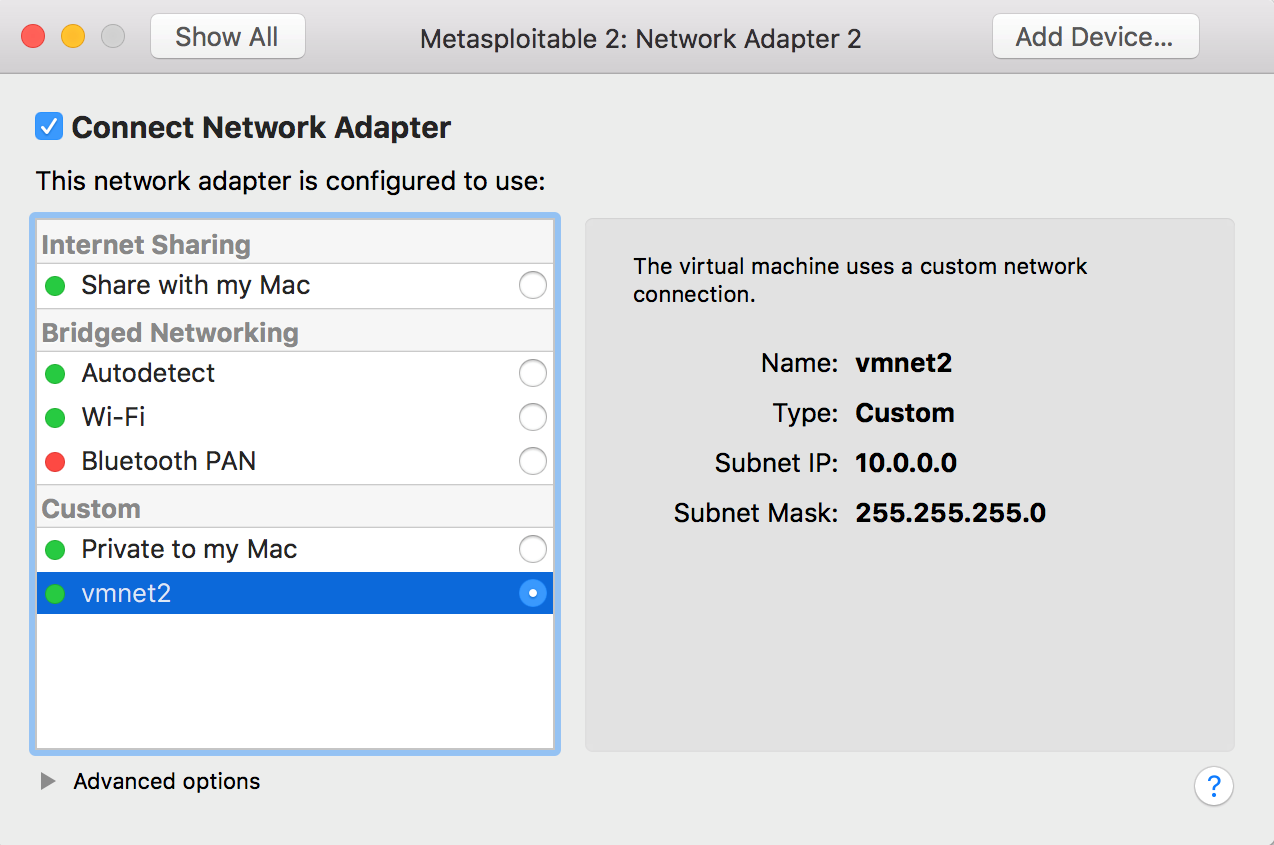Uncheck the Connect Network Adapter checkbox
This screenshot has height=845, width=1274.
click(x=49, y=127)
